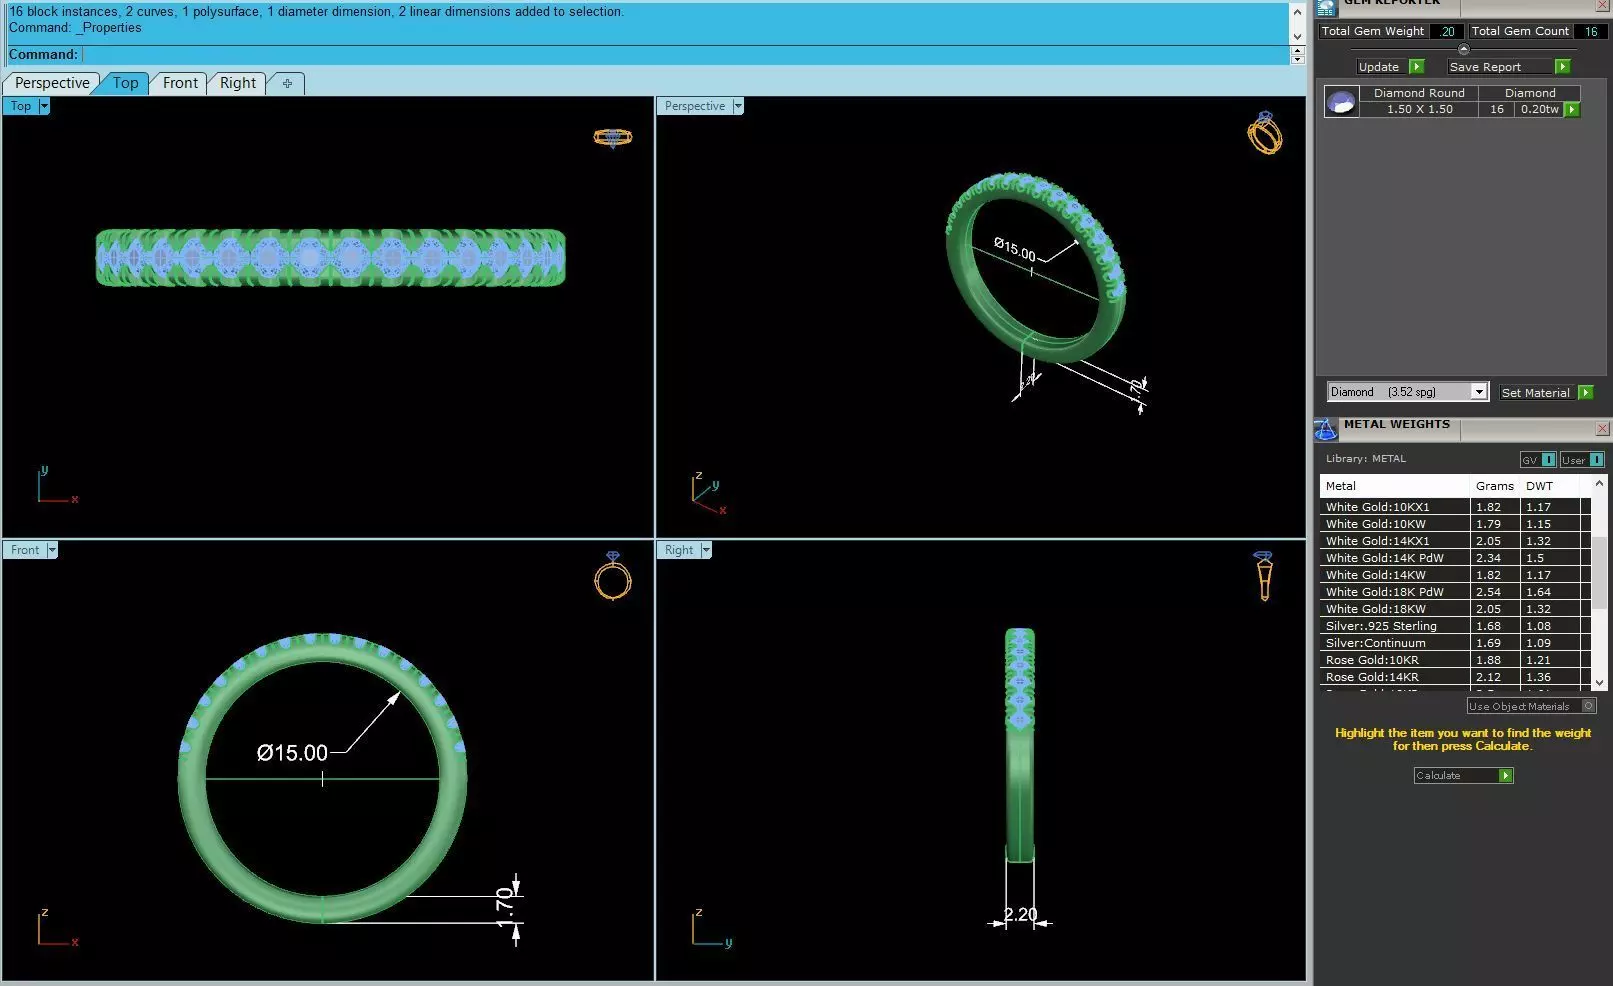Add a new viewport tab
The image size is (1613, 986).
tap(287, 83)
